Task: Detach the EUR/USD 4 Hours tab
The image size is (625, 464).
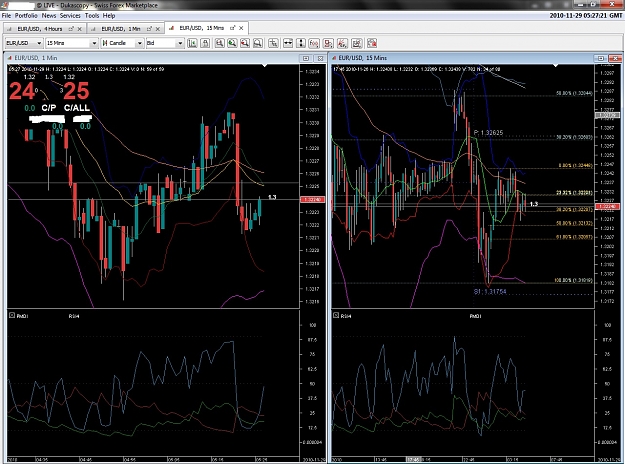Action: click(x=71, y=29)
